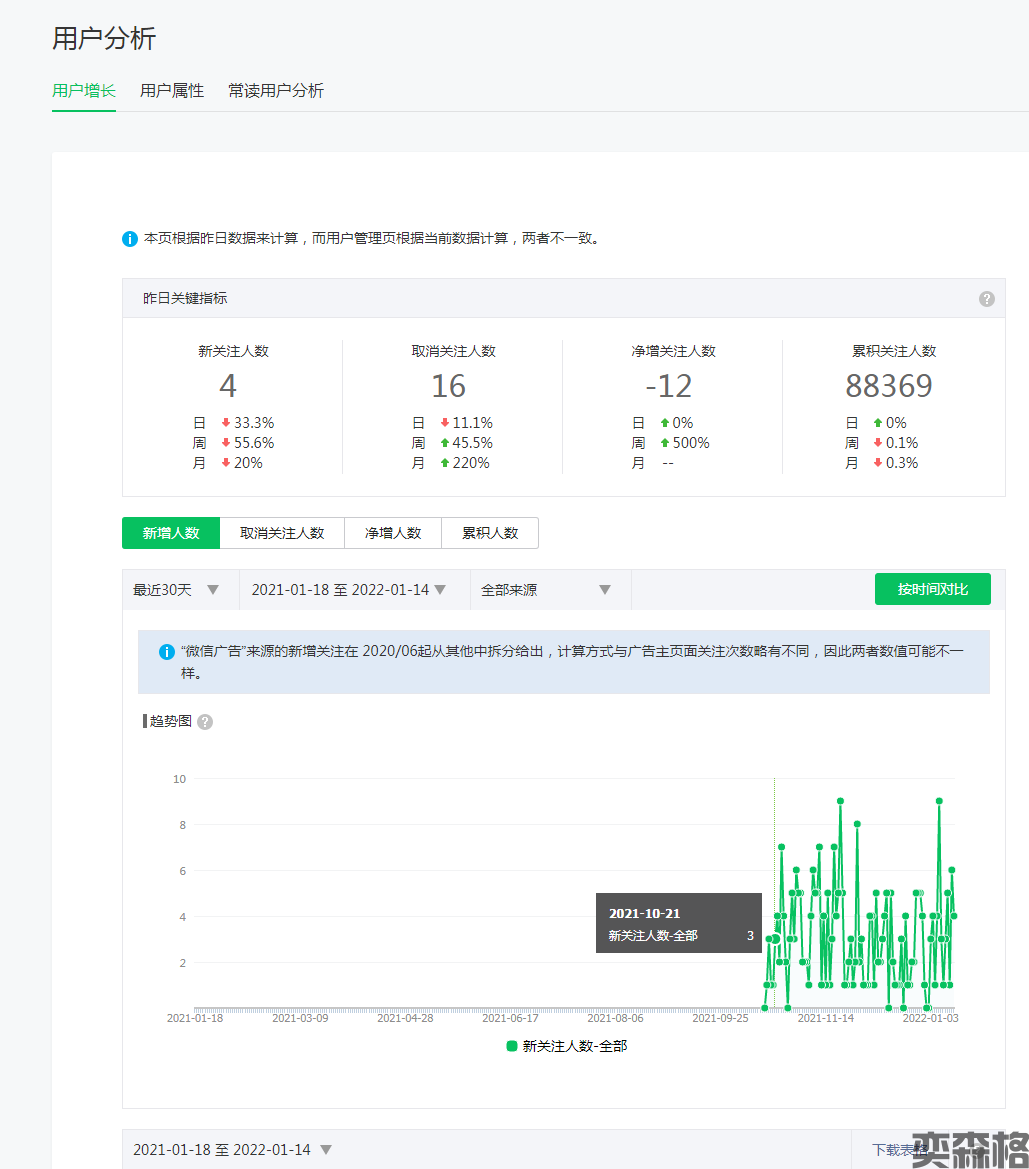The image size is (1029, 1169).
Task: Click the 累积关注人数 value 88369
Action: click(x=889, y=386)
